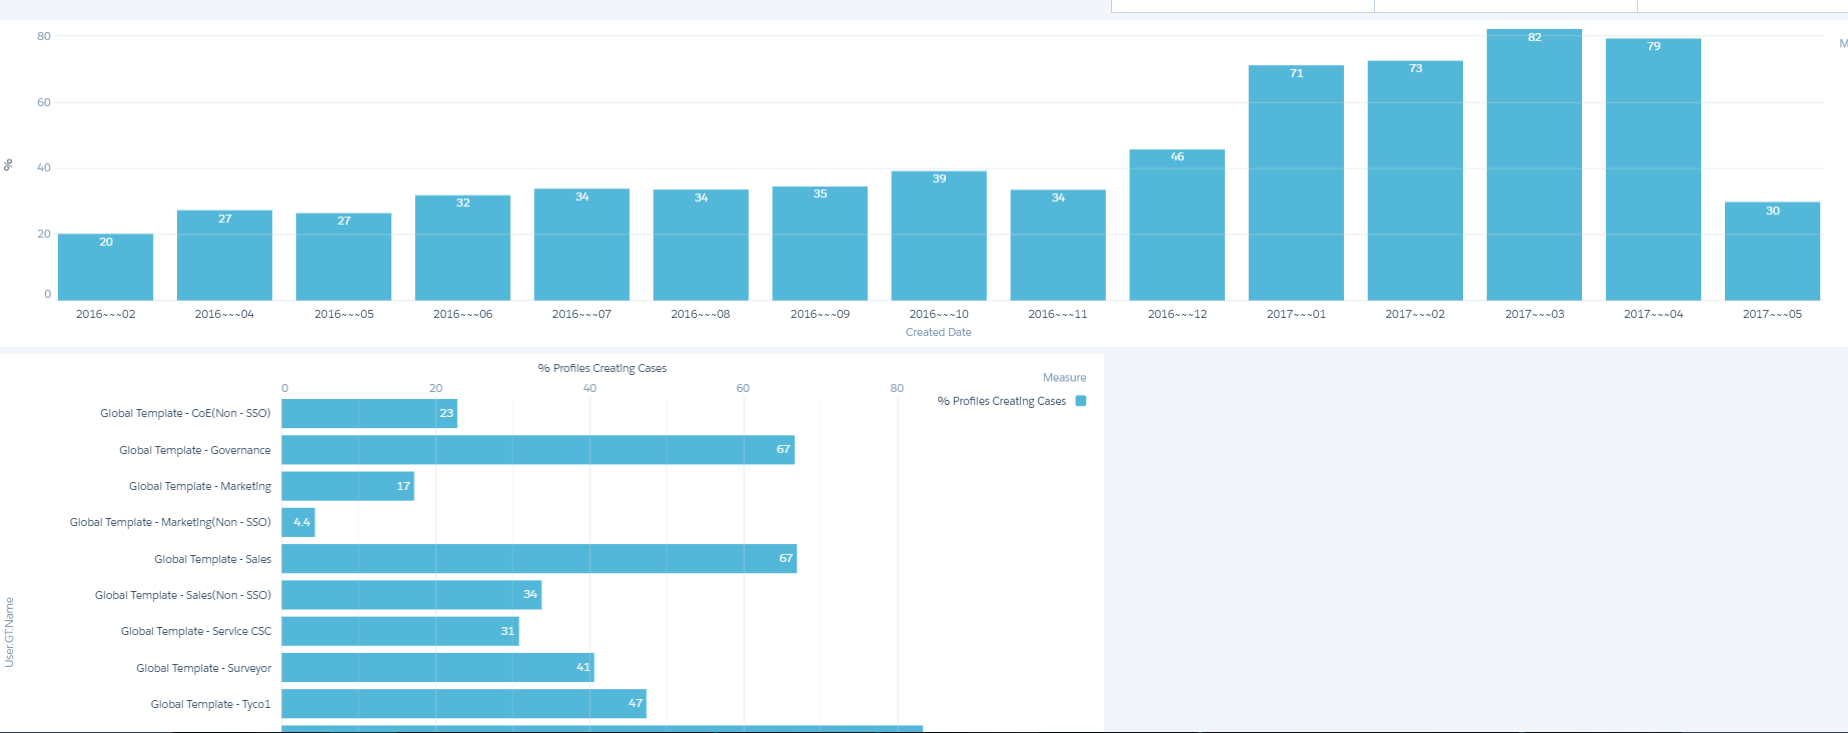Screen dimensions: 1848x733
Task: Click the "Global Template - Service CSC" row label
Action: pyautogui.click(x=196, y=631)
